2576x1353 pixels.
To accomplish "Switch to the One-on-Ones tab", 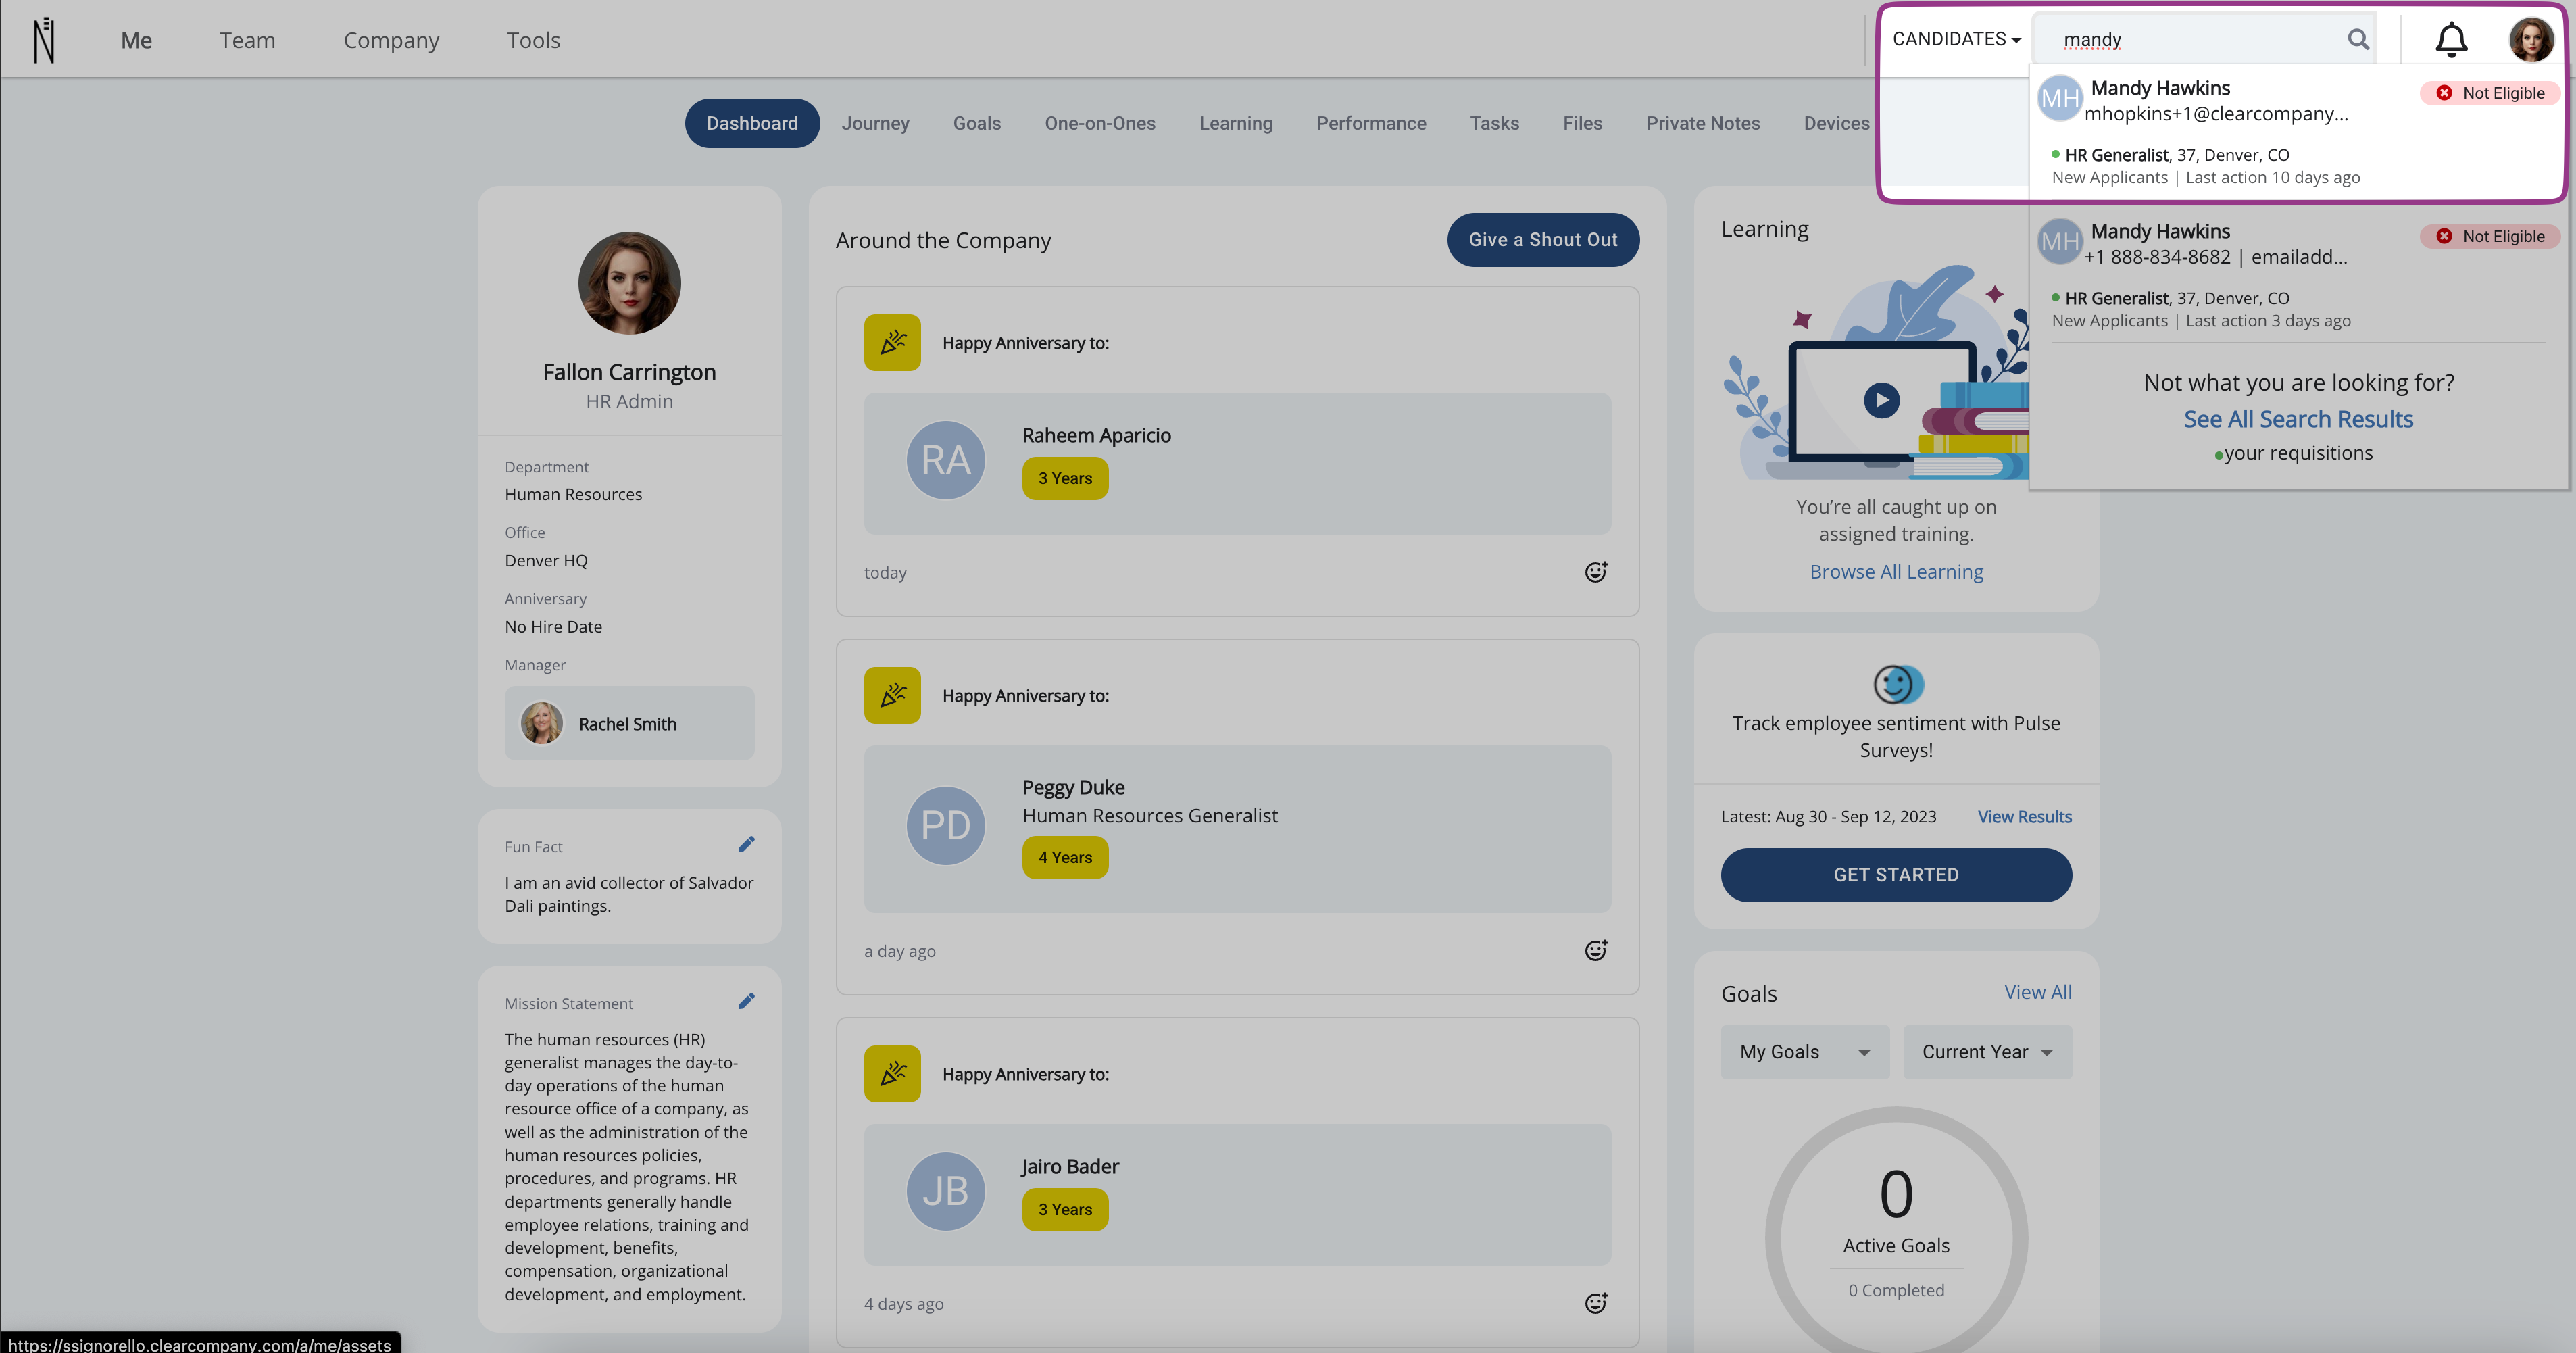I will pyautogui.click(x=1100, y=123).
